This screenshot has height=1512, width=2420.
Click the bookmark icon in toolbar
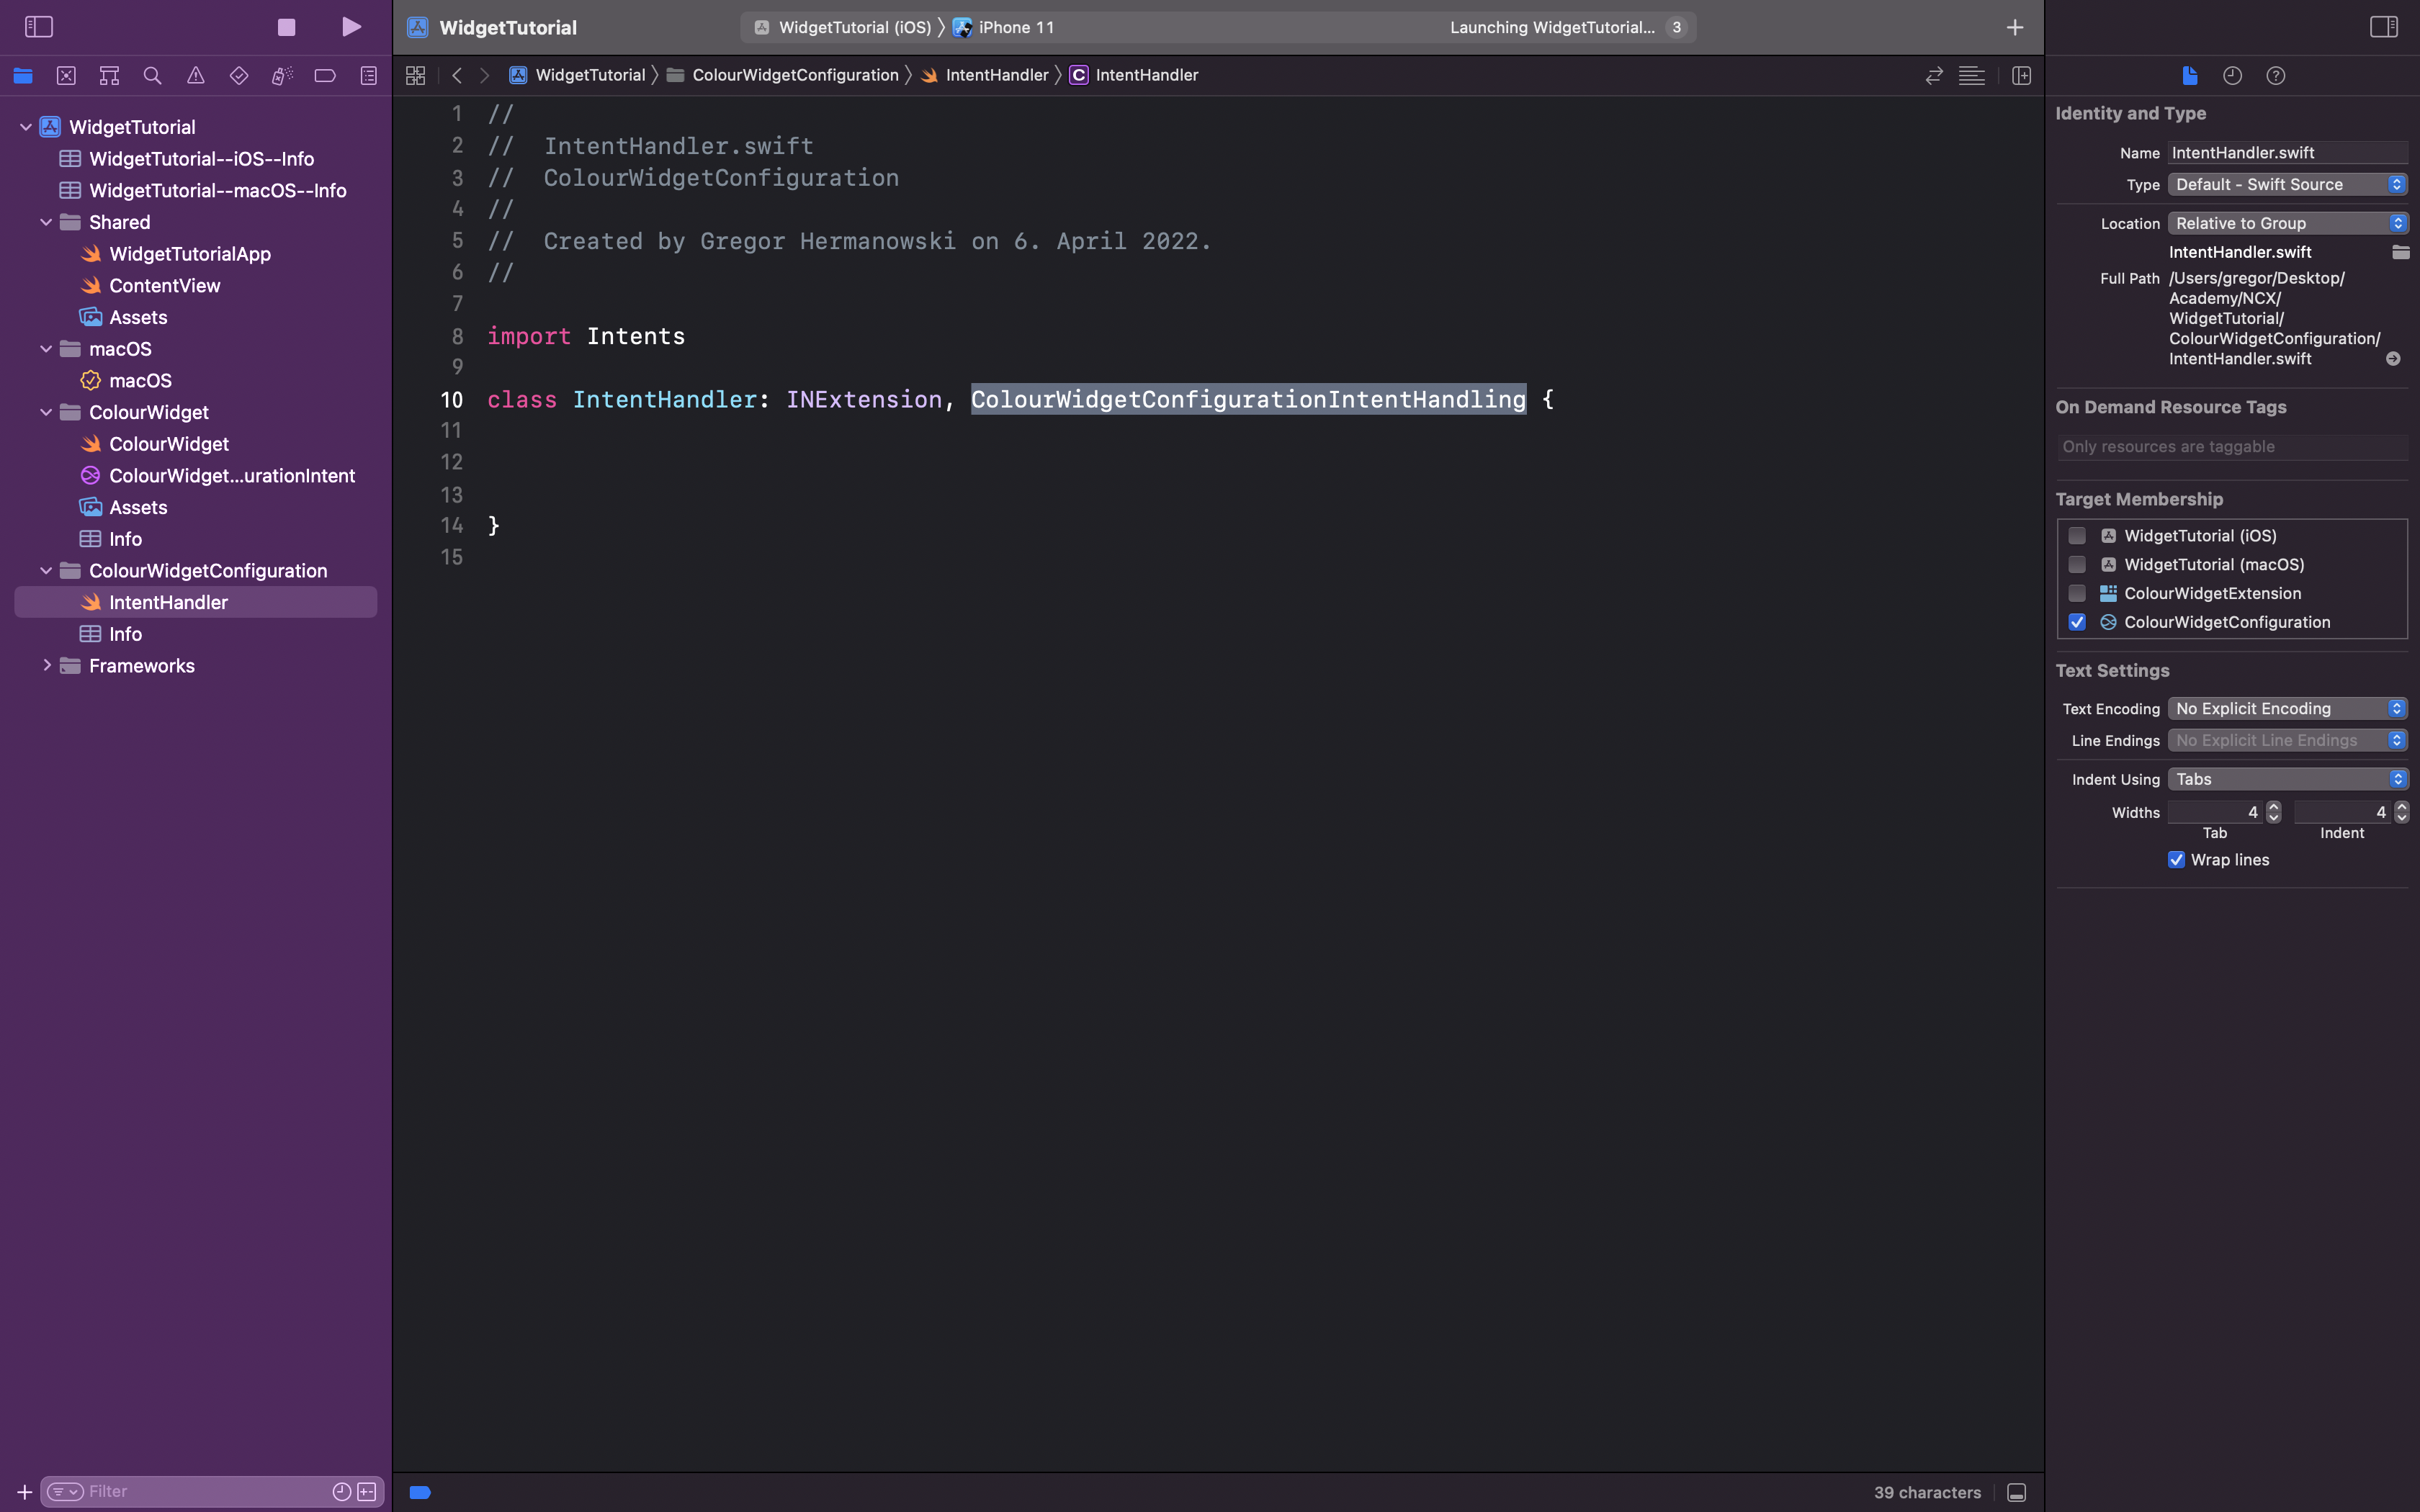(324, 75)
